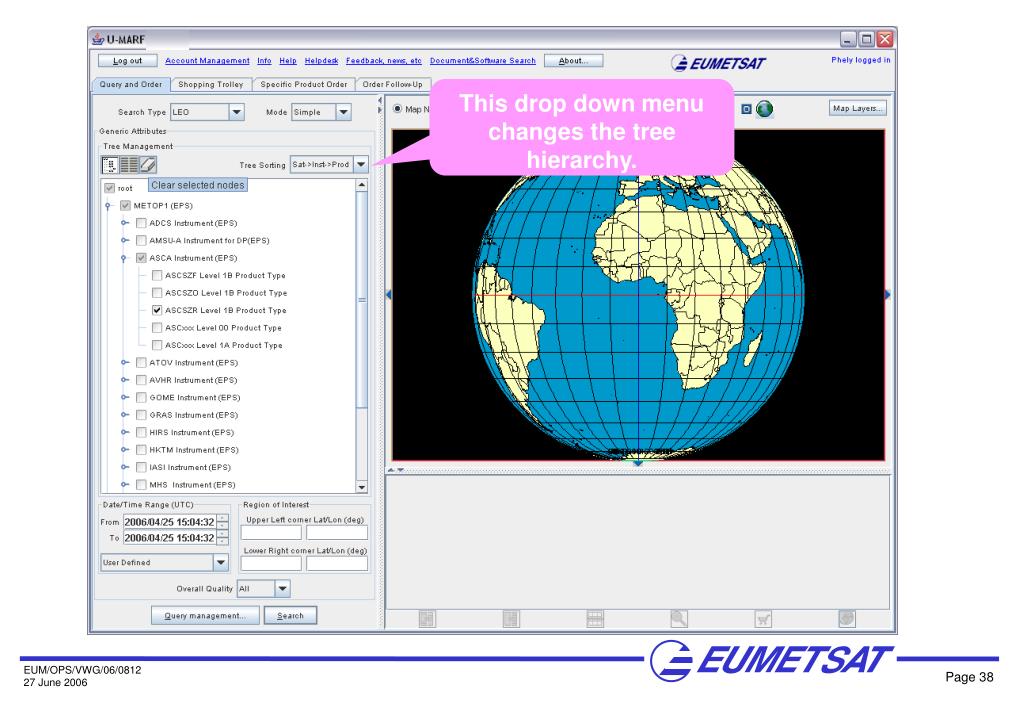
Task: Open the Overall Quality All dropdown
Action: (282, 589)
